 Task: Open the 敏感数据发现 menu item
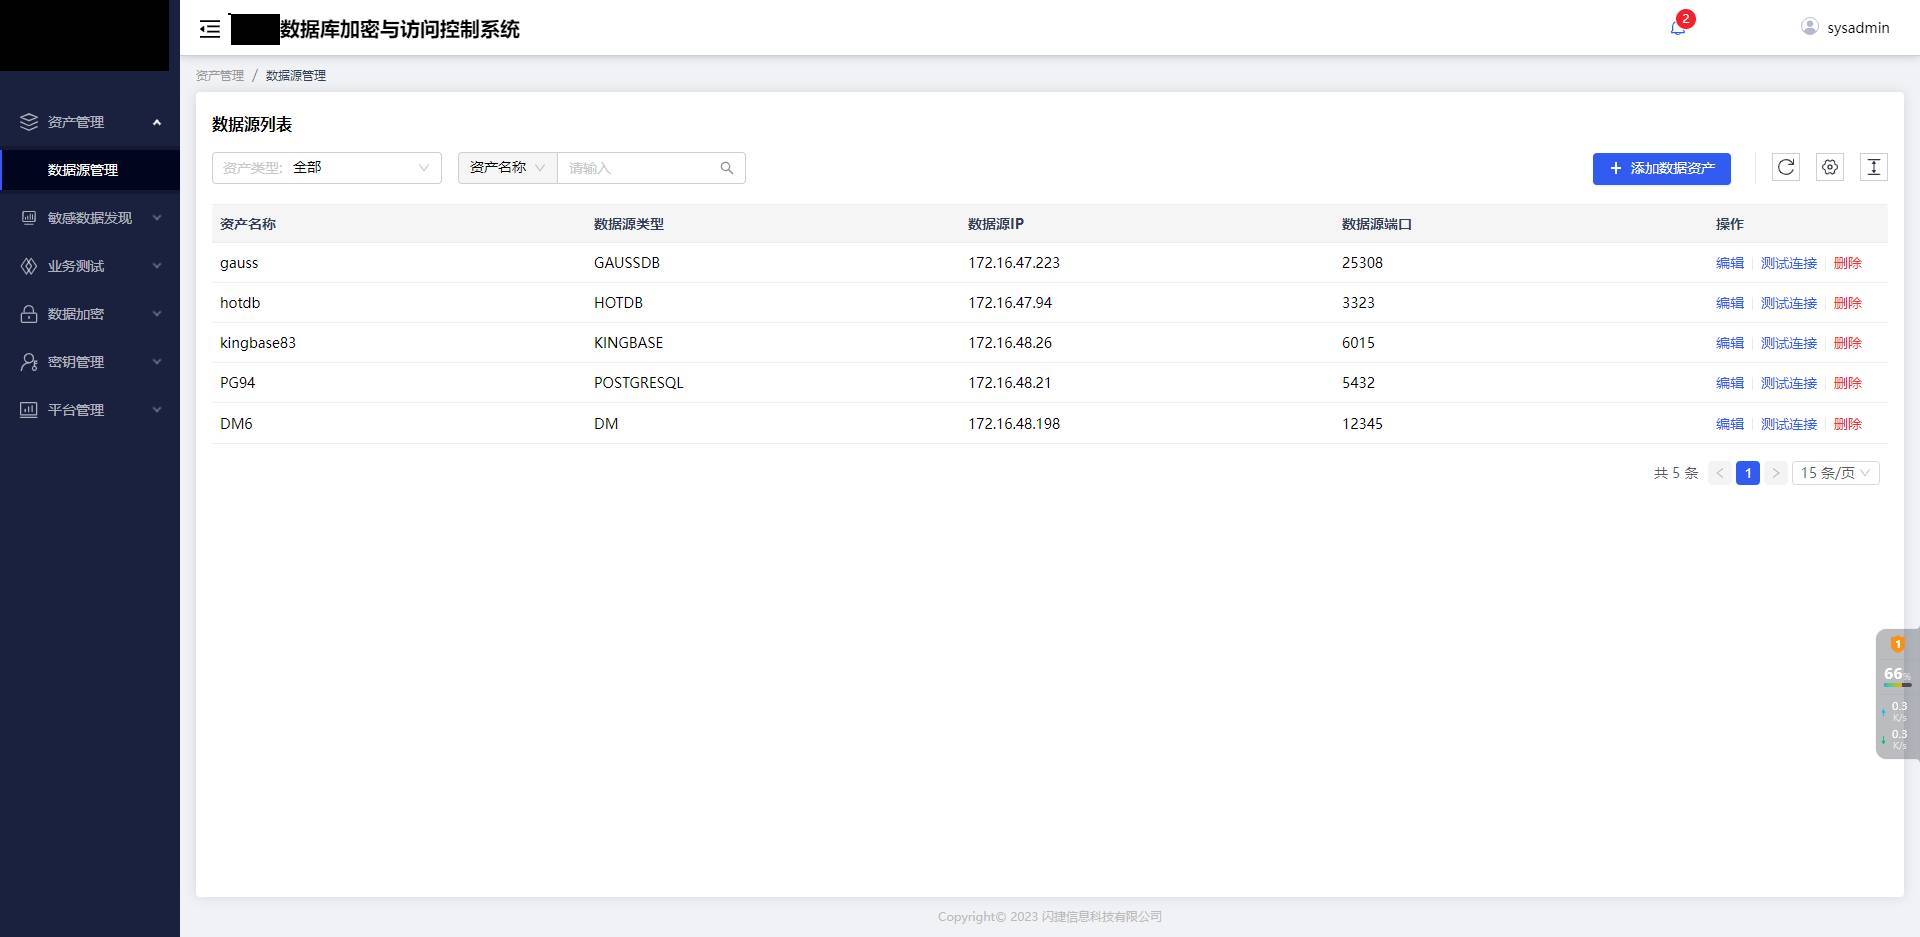tap(90, 218)
